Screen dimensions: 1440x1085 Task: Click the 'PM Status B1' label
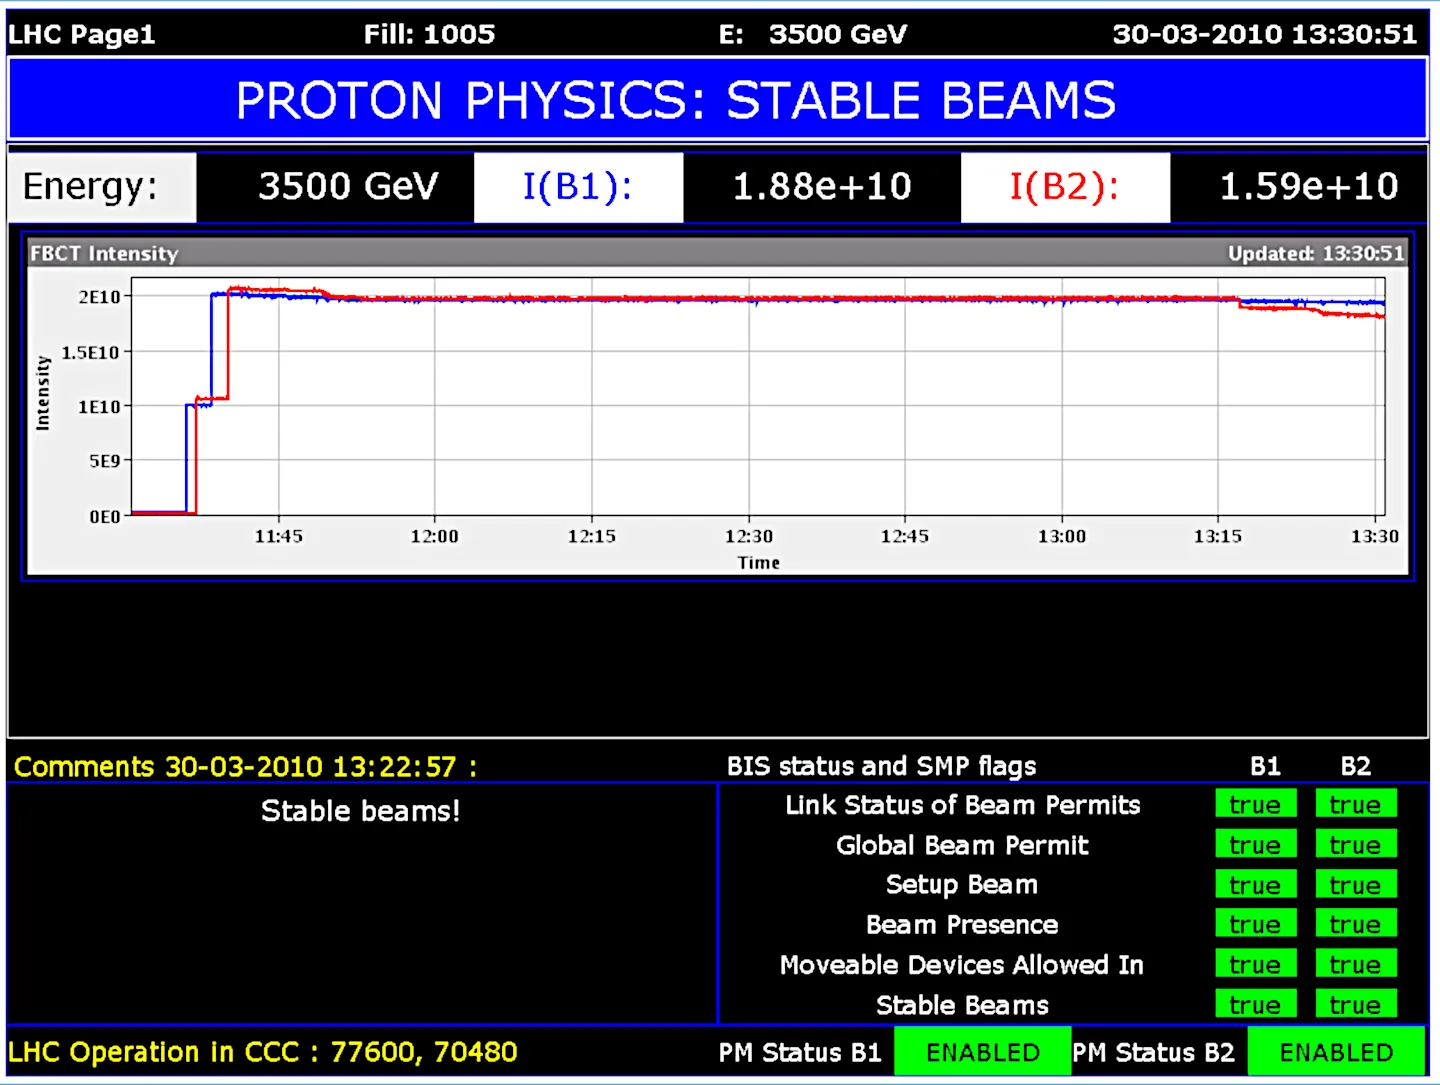point(800,1053)
